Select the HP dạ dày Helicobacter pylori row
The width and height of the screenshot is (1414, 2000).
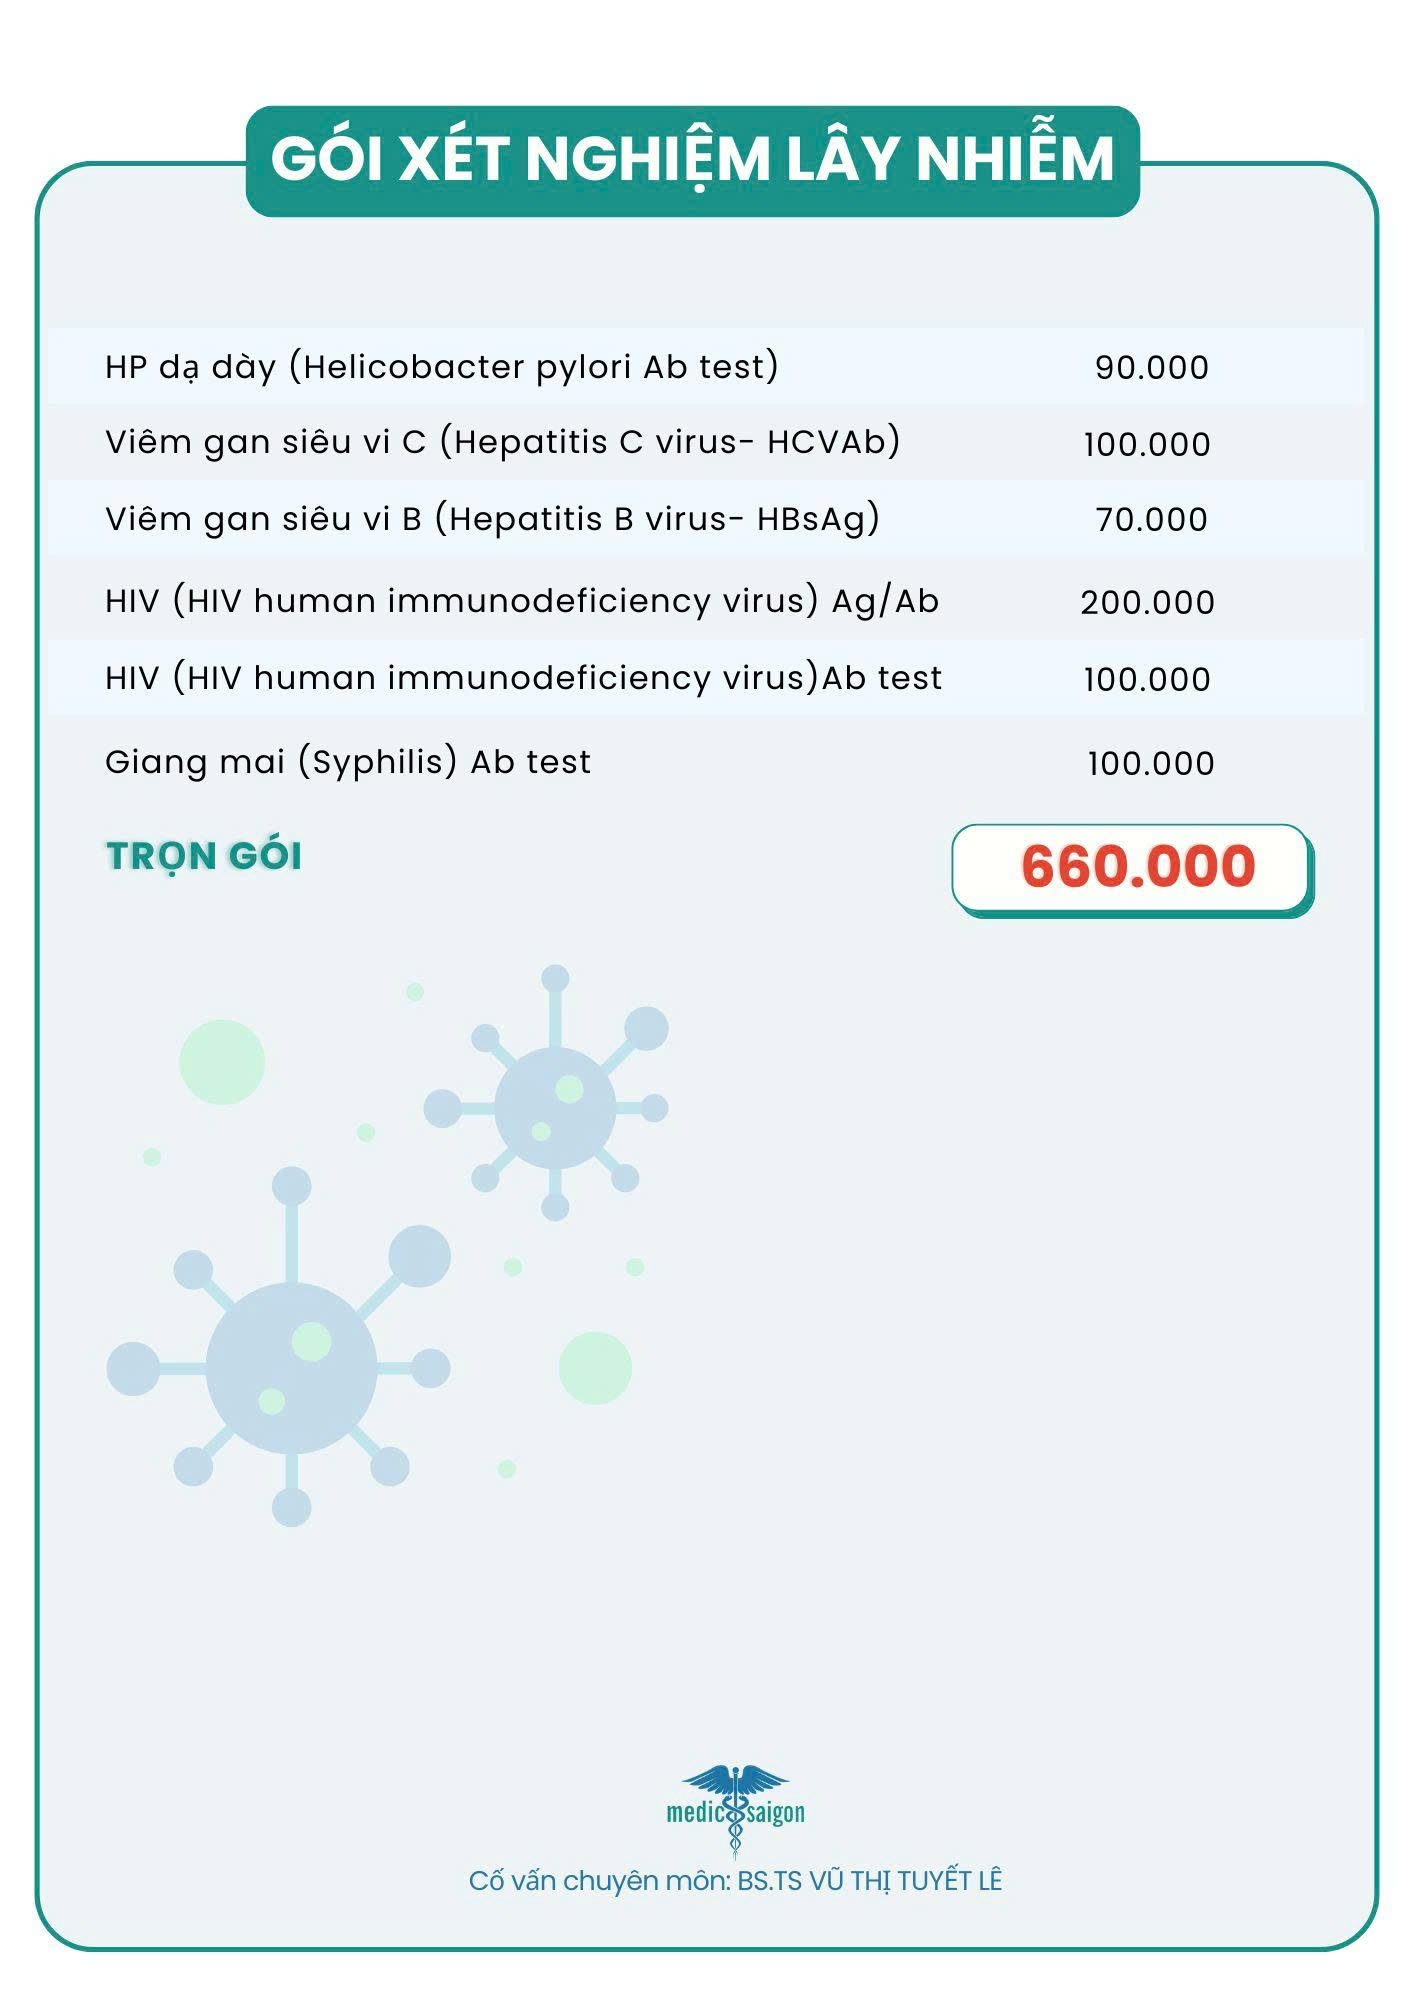coord(441,367)
